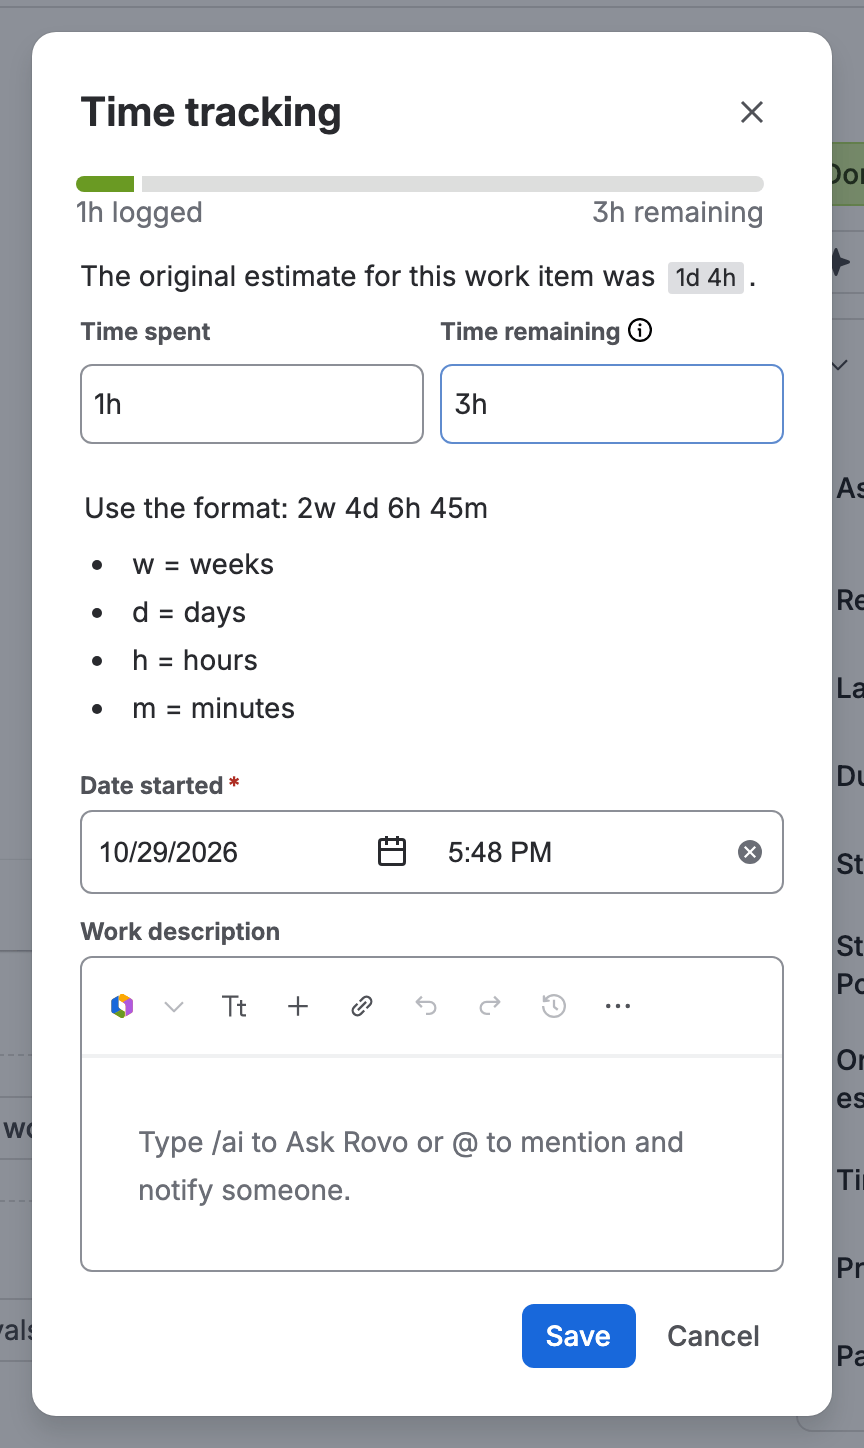The height and width of the screenshot is (1448, 864).
Task: Click 'Use the format: 2w 4d 6h 45m' text
Action: click(x=286, y=508)
